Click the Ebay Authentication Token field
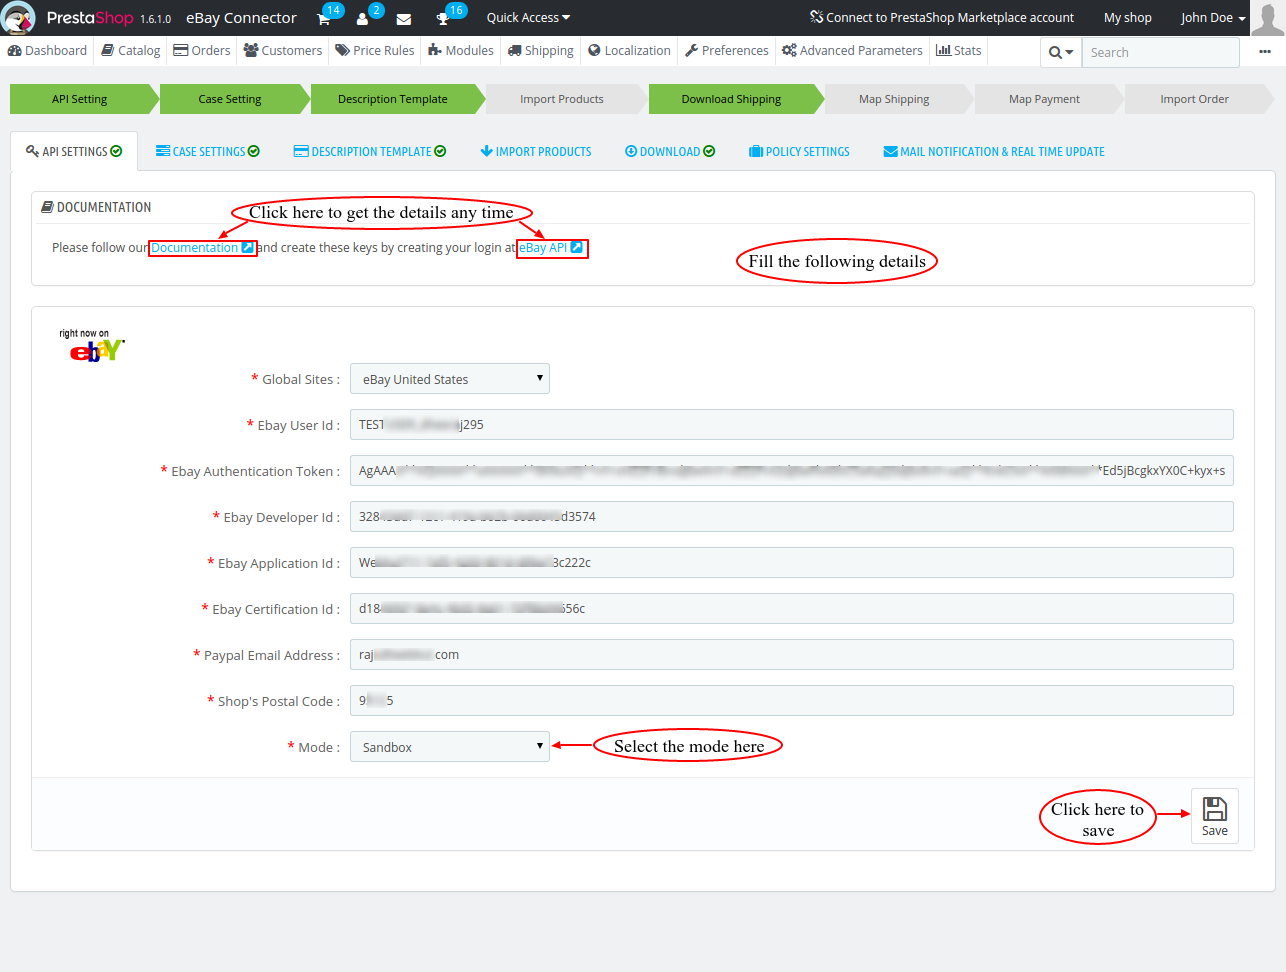Image resolution: width=1286 pixels, height=972 pixels. [792, 471]
